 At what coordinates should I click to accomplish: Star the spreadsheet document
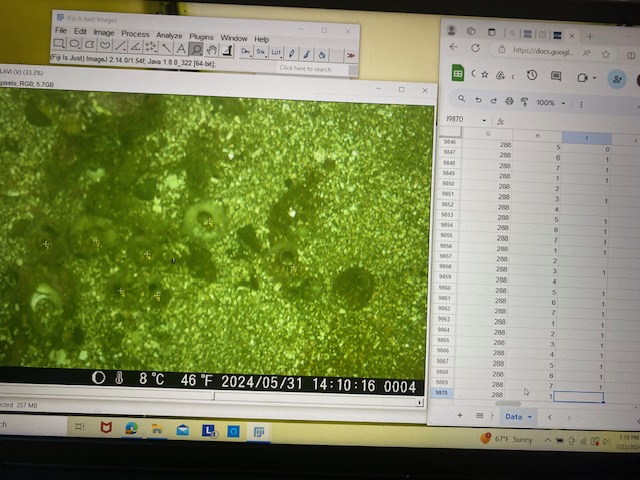click(x=484, y=74)
